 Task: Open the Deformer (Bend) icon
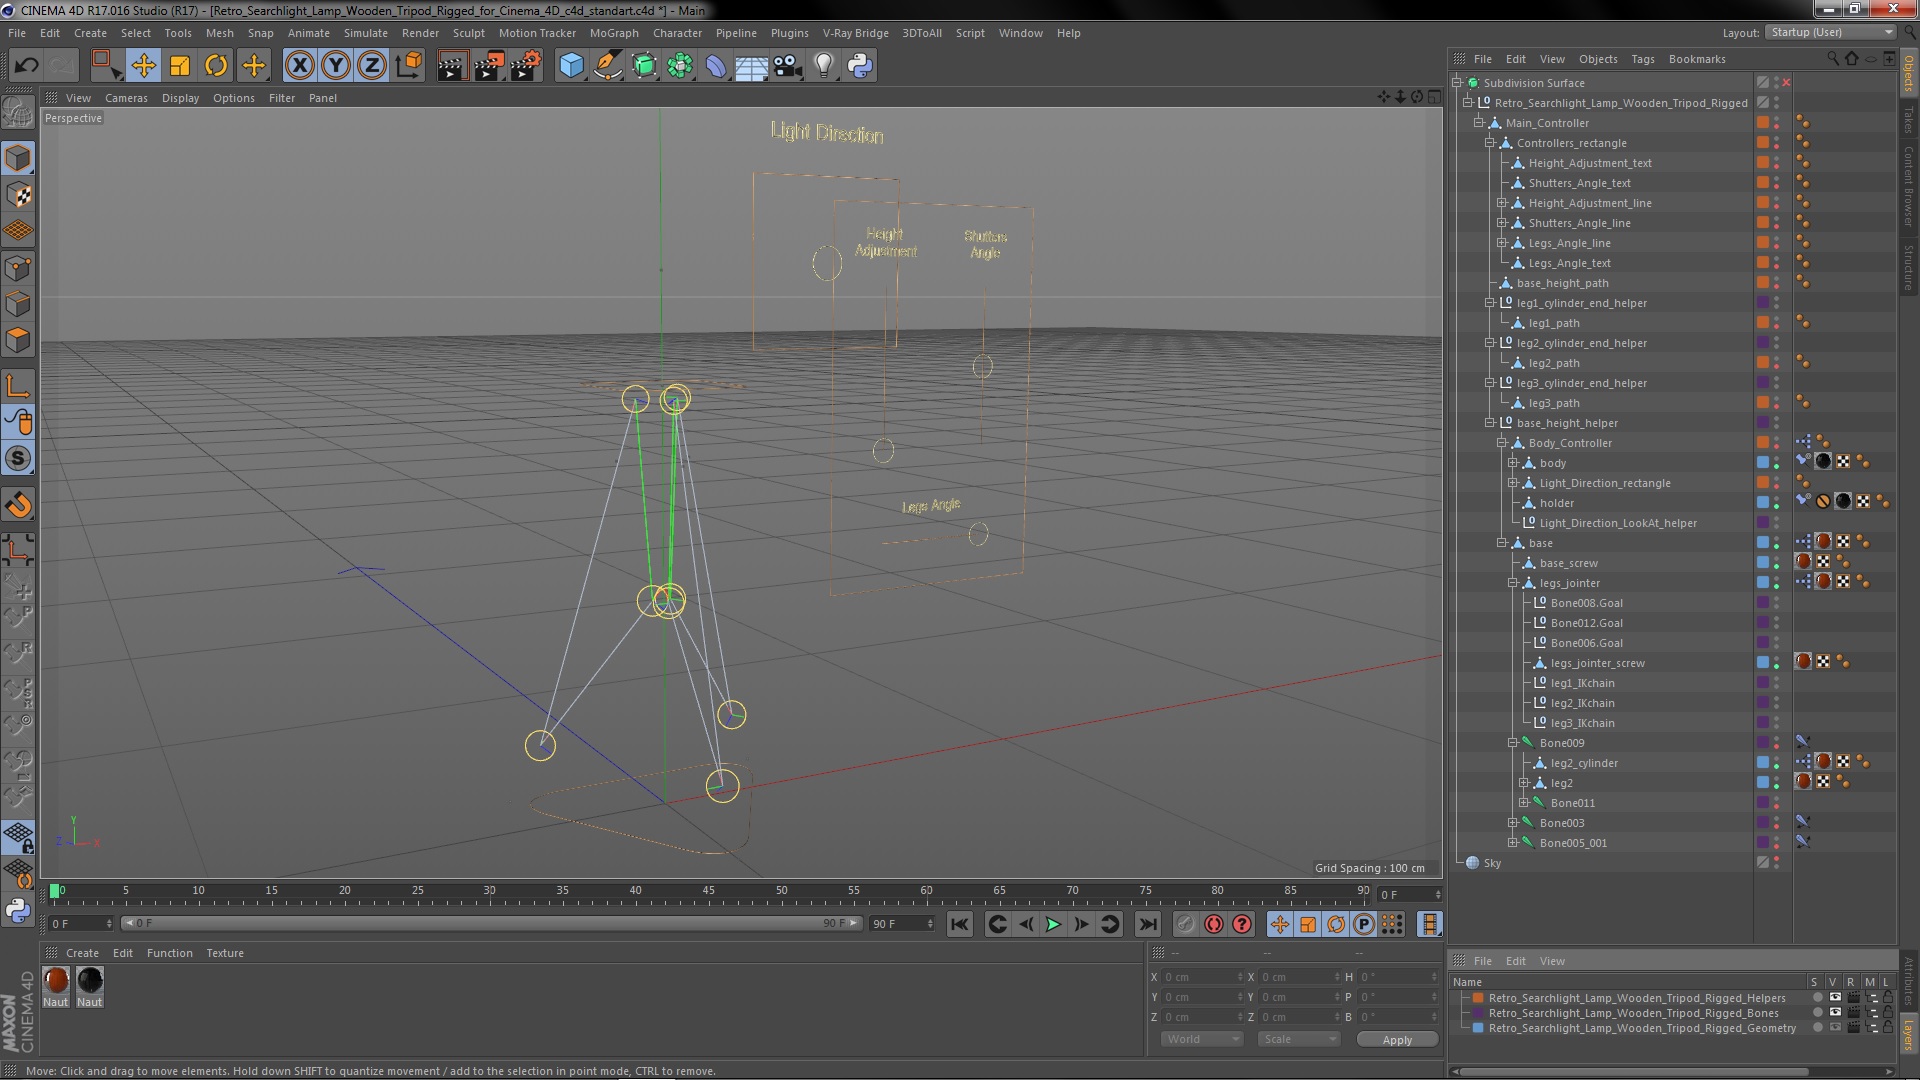tap(716, 66)
